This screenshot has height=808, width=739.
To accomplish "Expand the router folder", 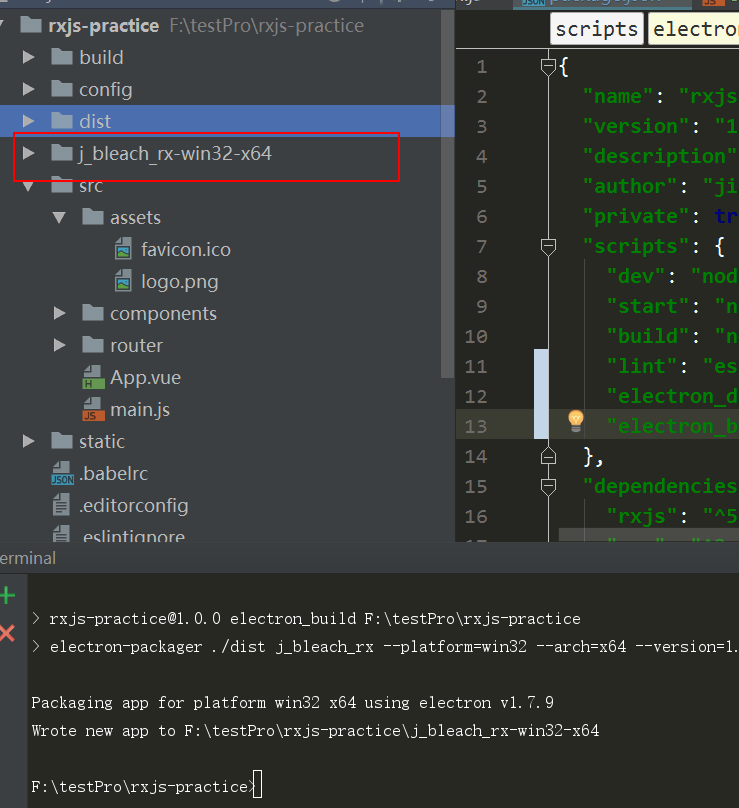I will pyautogui.click(x=60, y=345).
